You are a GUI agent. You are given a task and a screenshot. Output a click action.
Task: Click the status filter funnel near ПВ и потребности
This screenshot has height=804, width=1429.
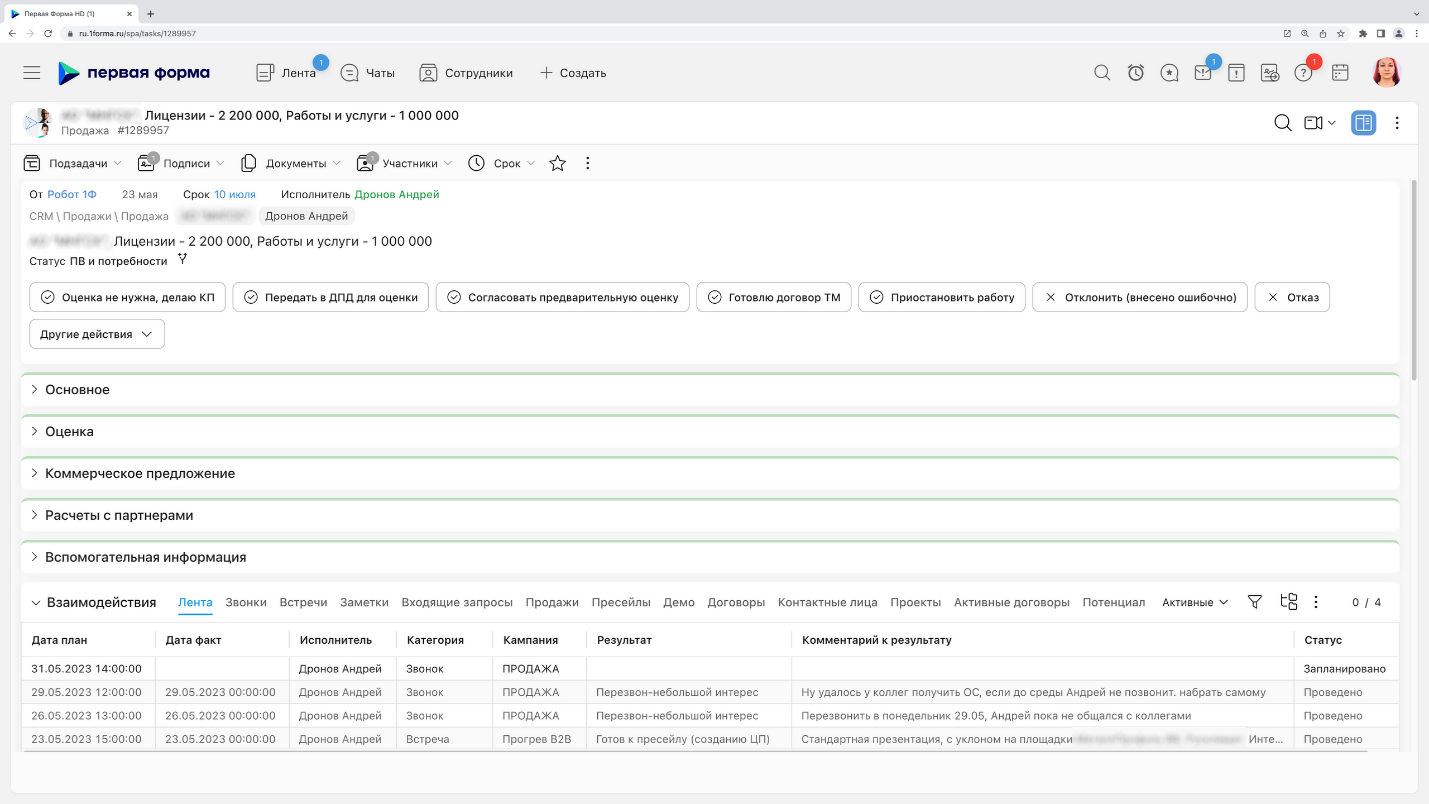pyautogui.click(x=183, y=258)
